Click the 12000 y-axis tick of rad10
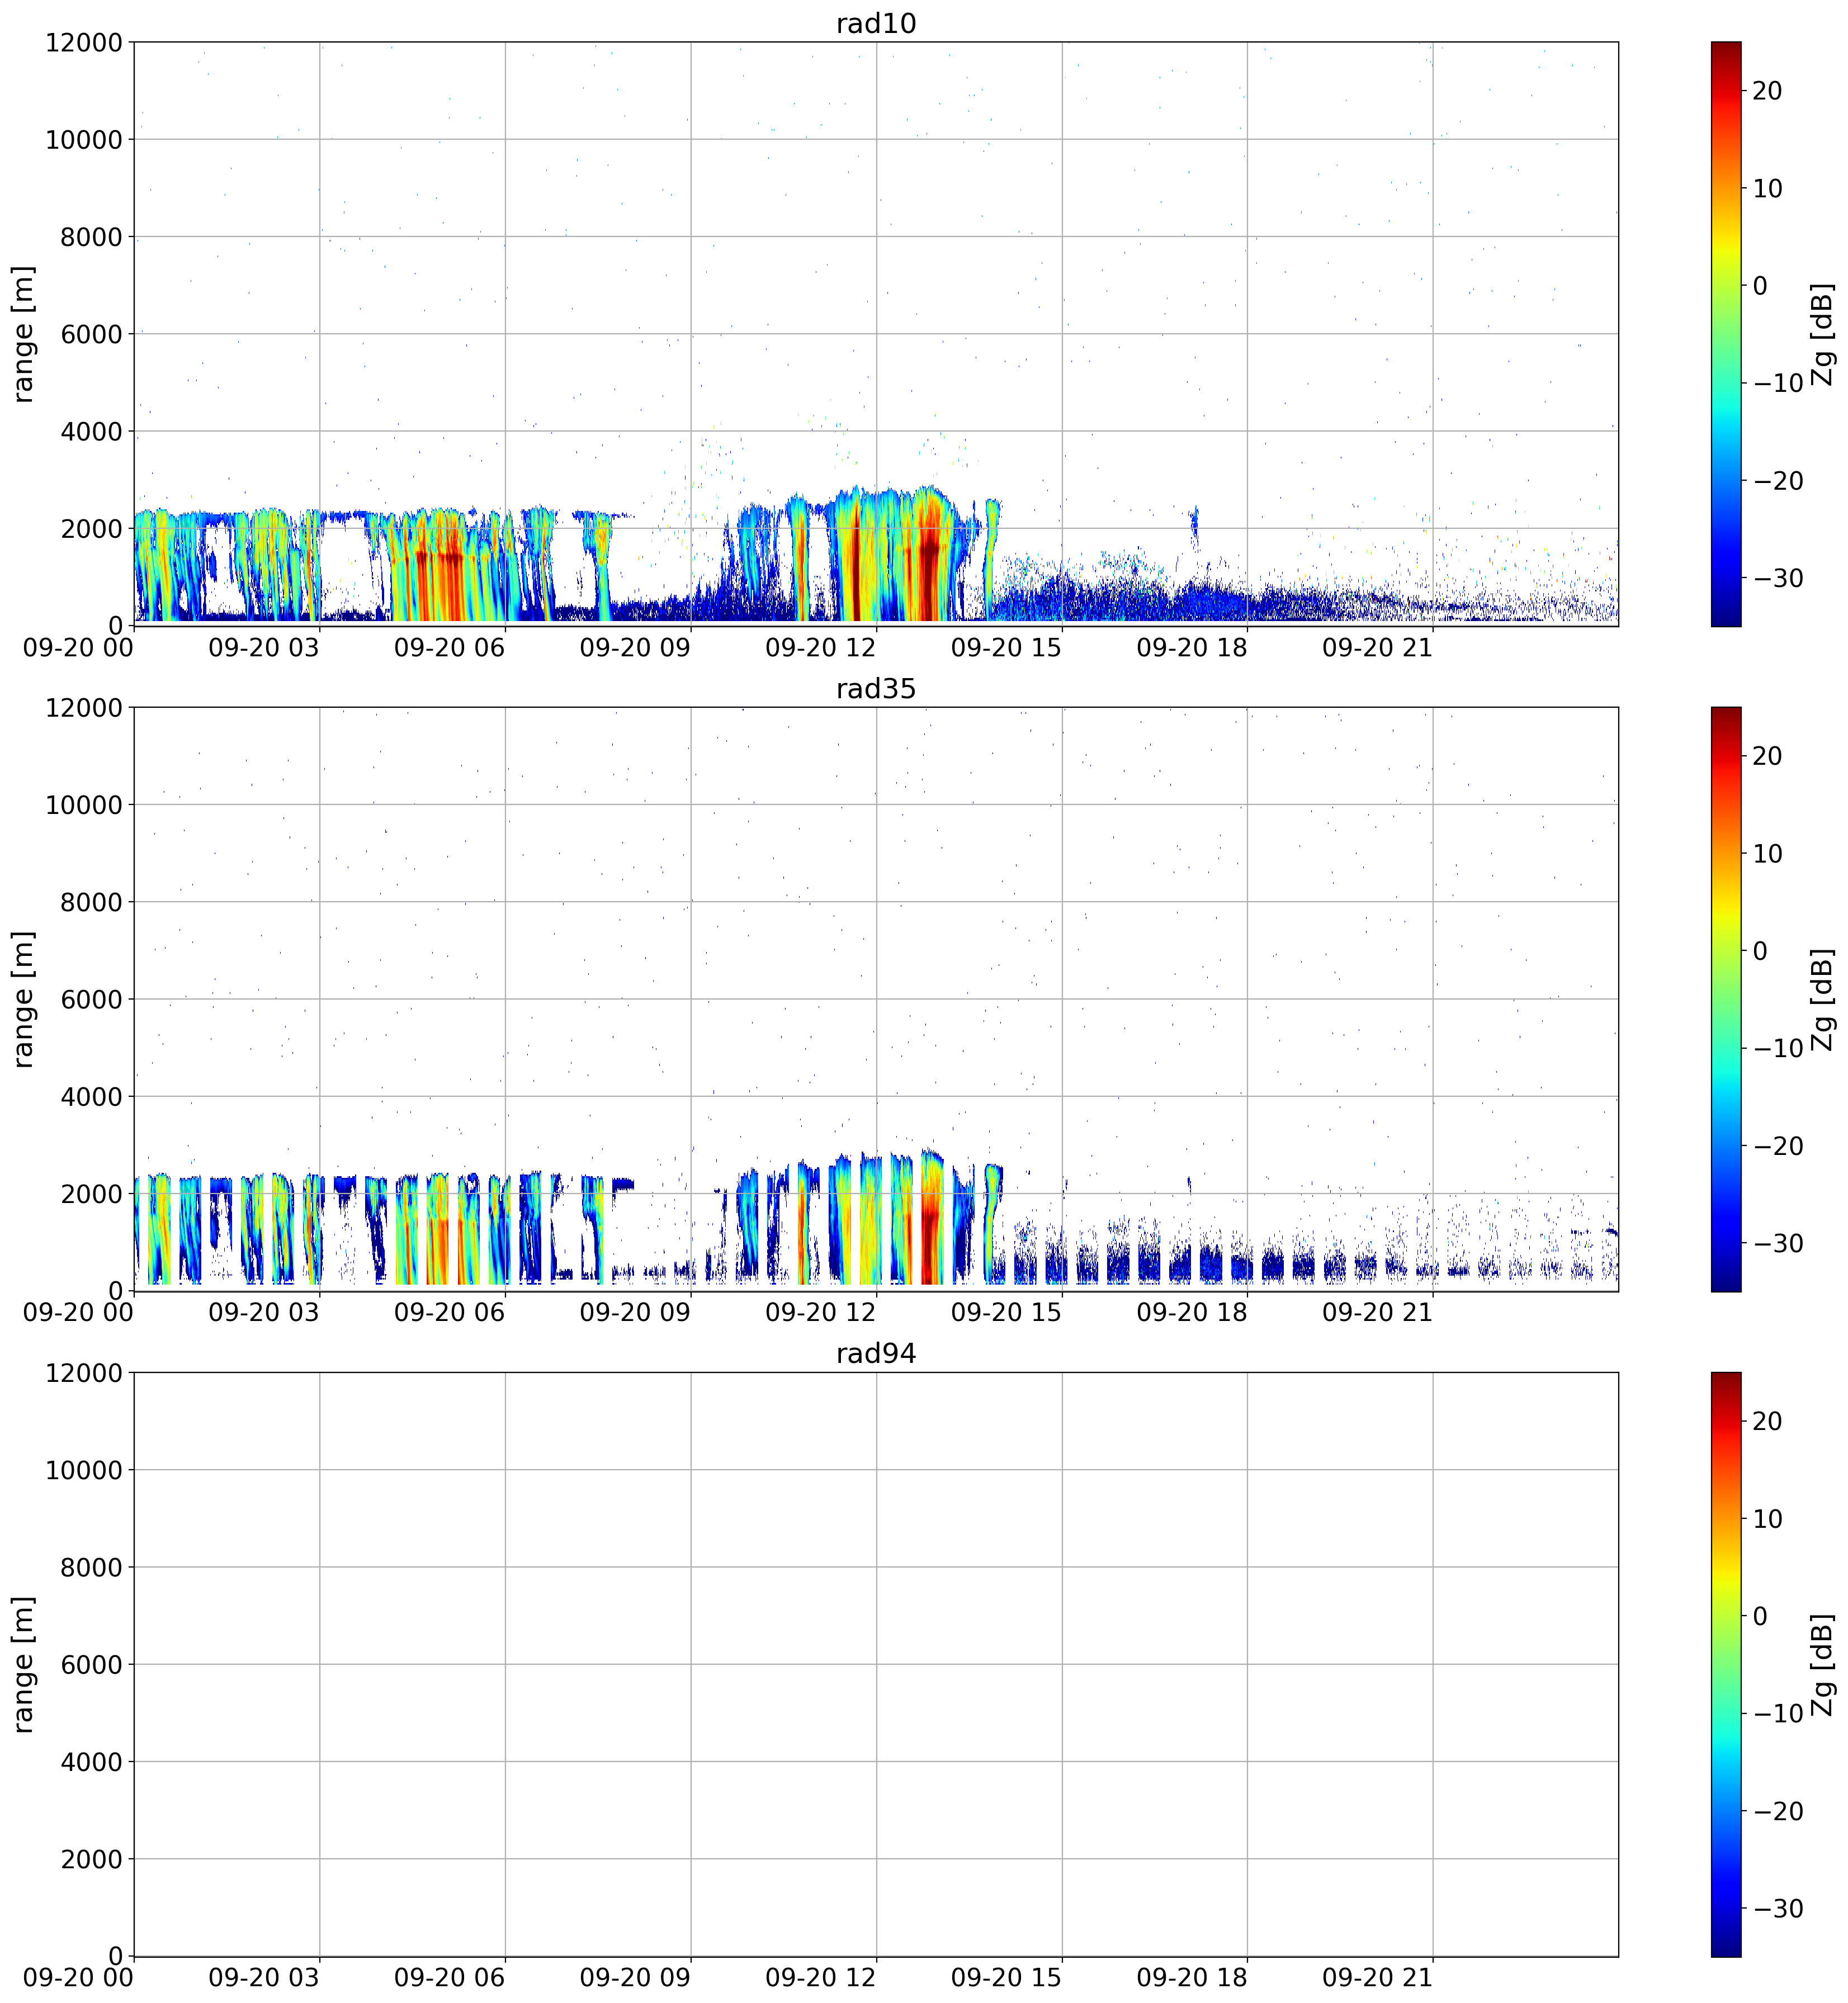This screenshot has height=2003, width=1848. click(x=84, y=43)
